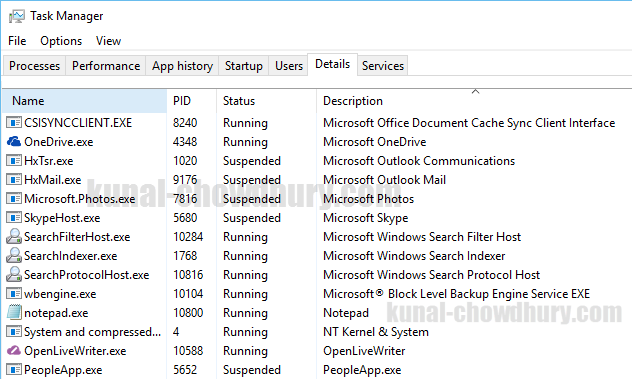Select the Details tab

333,64
